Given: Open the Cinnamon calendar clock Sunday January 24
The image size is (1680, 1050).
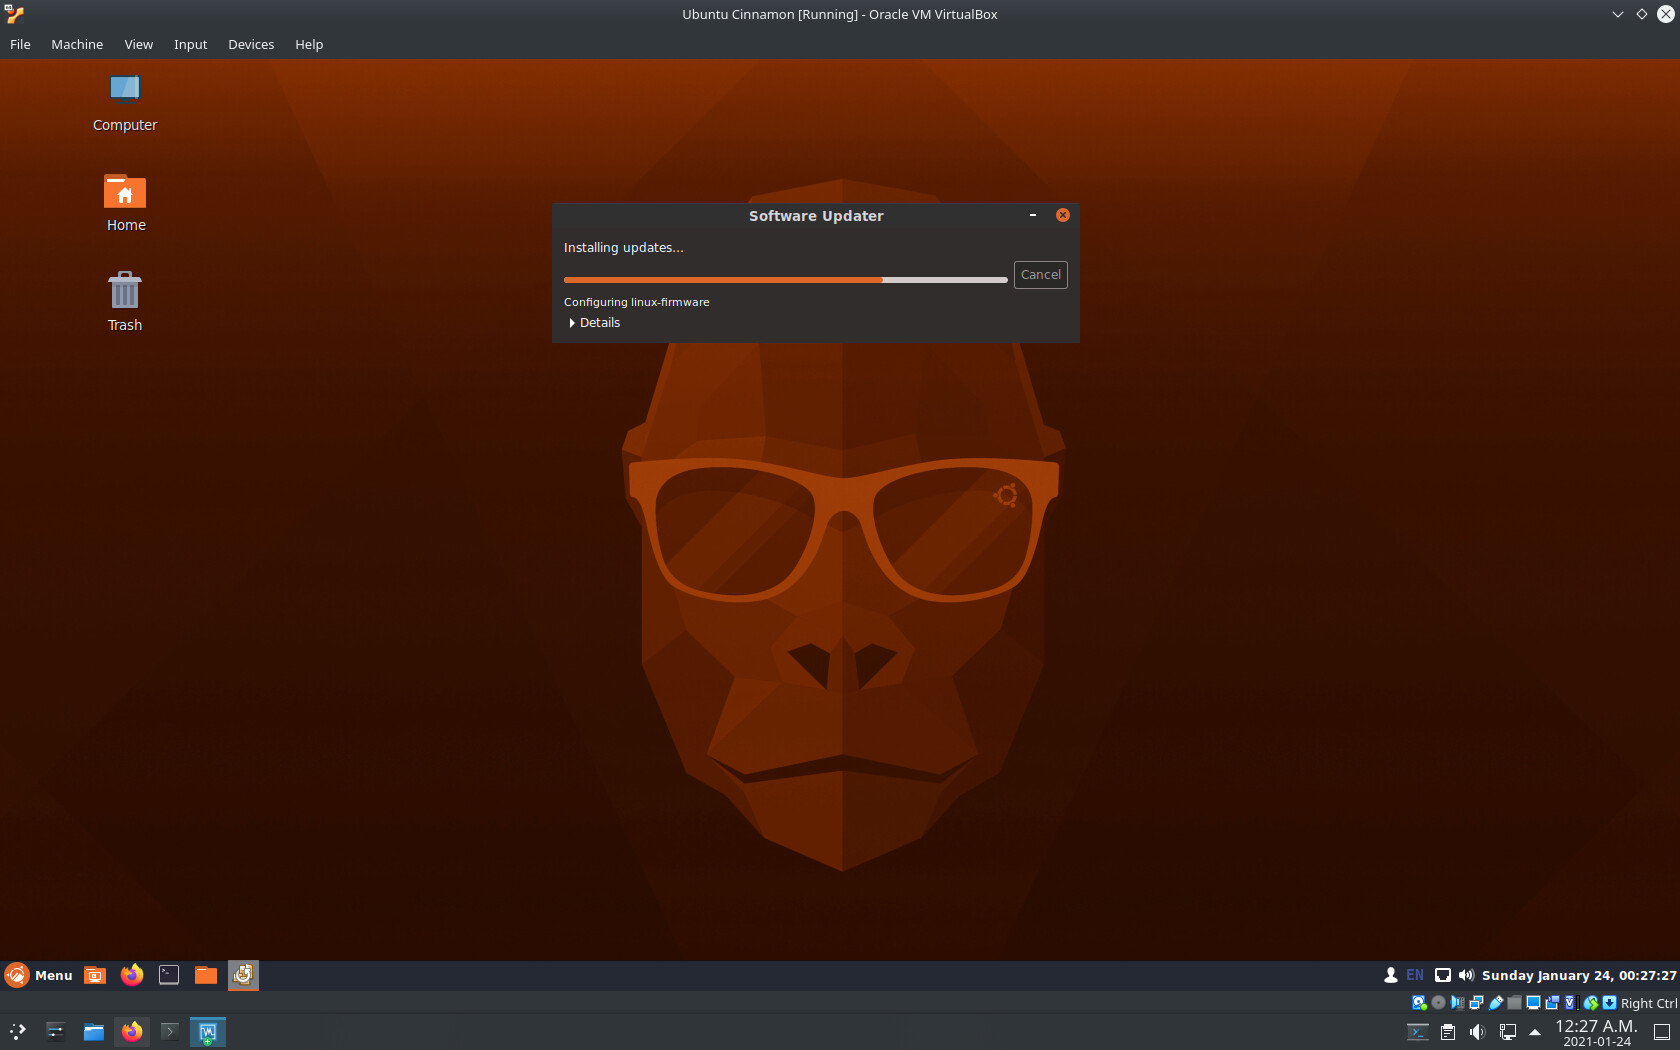Looking at the screenshot, I should coord(1579,975).
